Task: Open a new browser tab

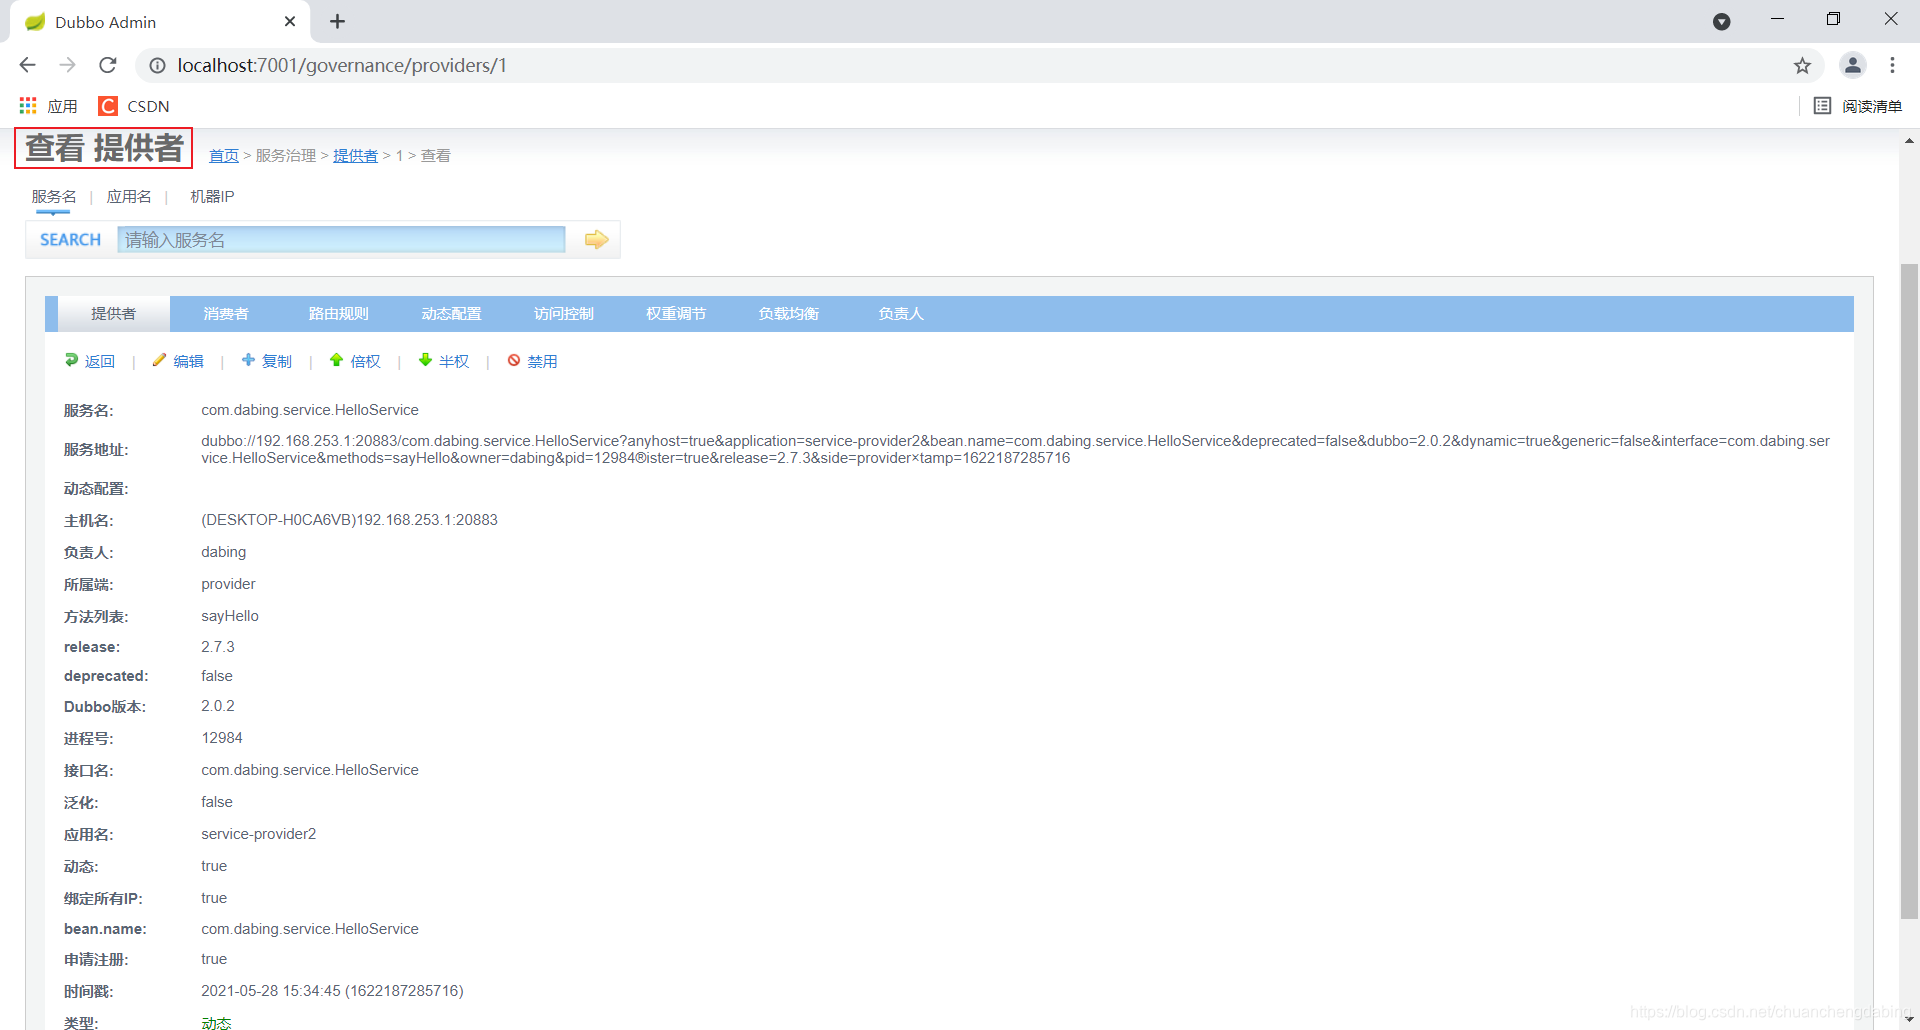Action: click(338, 21)
